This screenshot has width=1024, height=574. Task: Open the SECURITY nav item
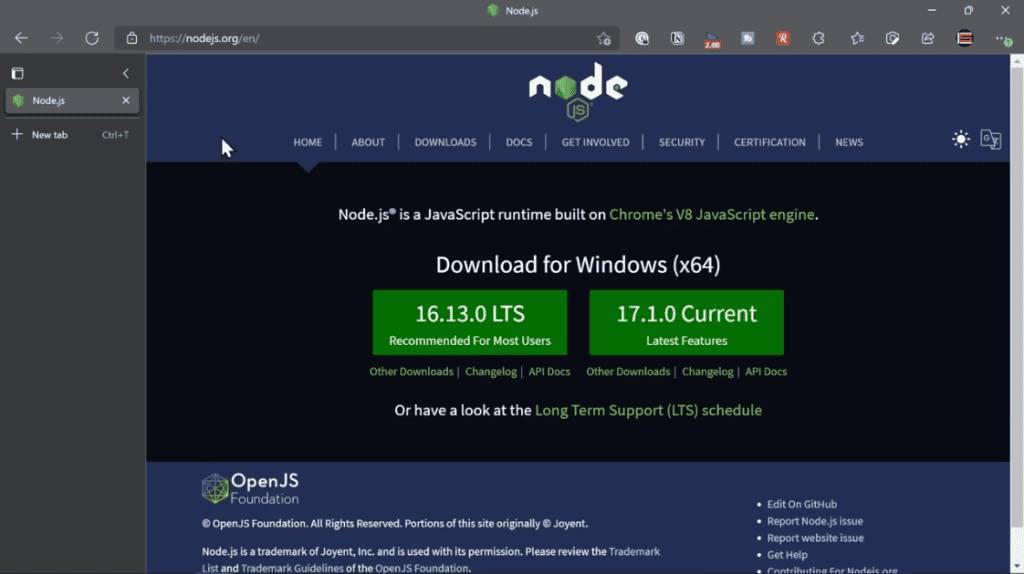[x=682, y=142]
